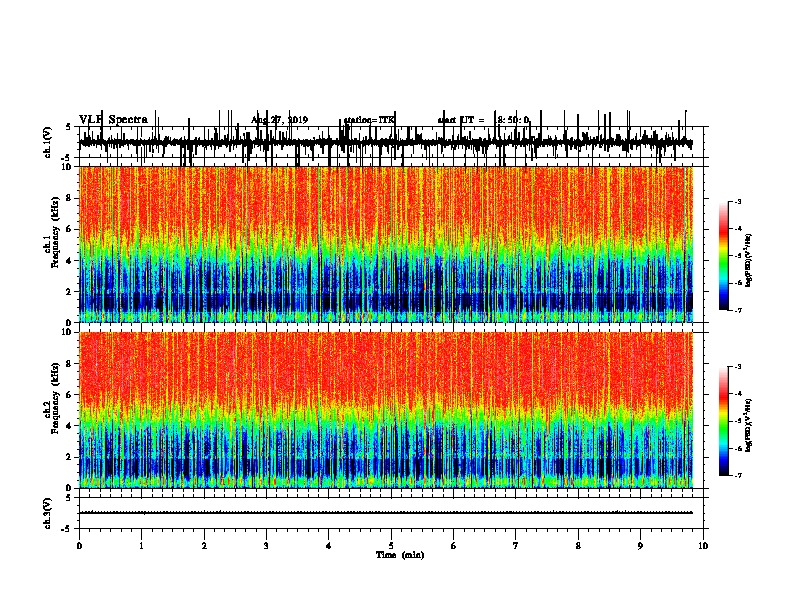
Task: Click the ch.2 spectrogram panel
Action: coord(386,410)
